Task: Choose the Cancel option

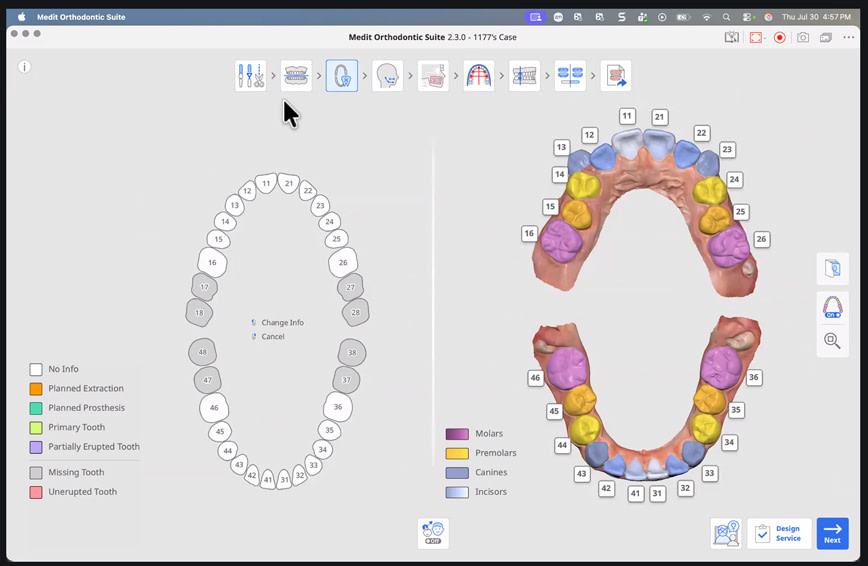Action: click(x=273, y=336)
